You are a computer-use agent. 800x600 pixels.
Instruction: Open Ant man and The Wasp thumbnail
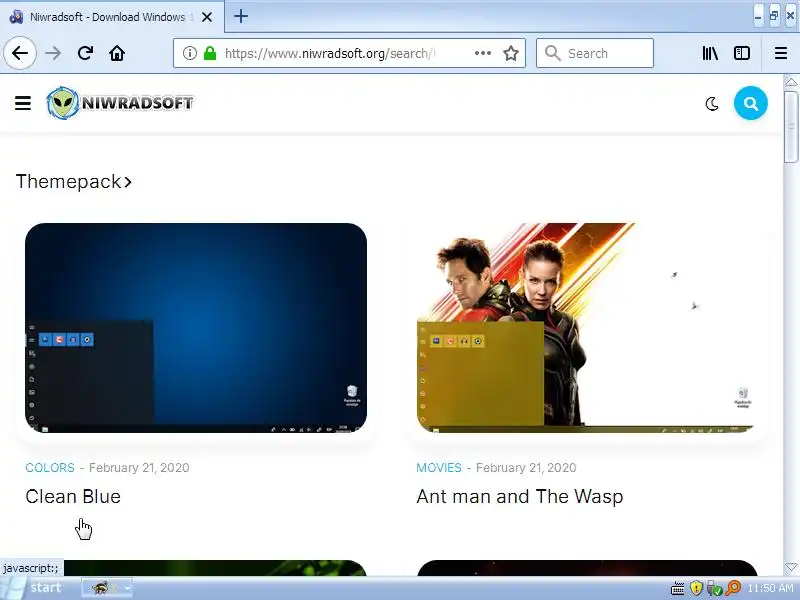click(587, 328)
